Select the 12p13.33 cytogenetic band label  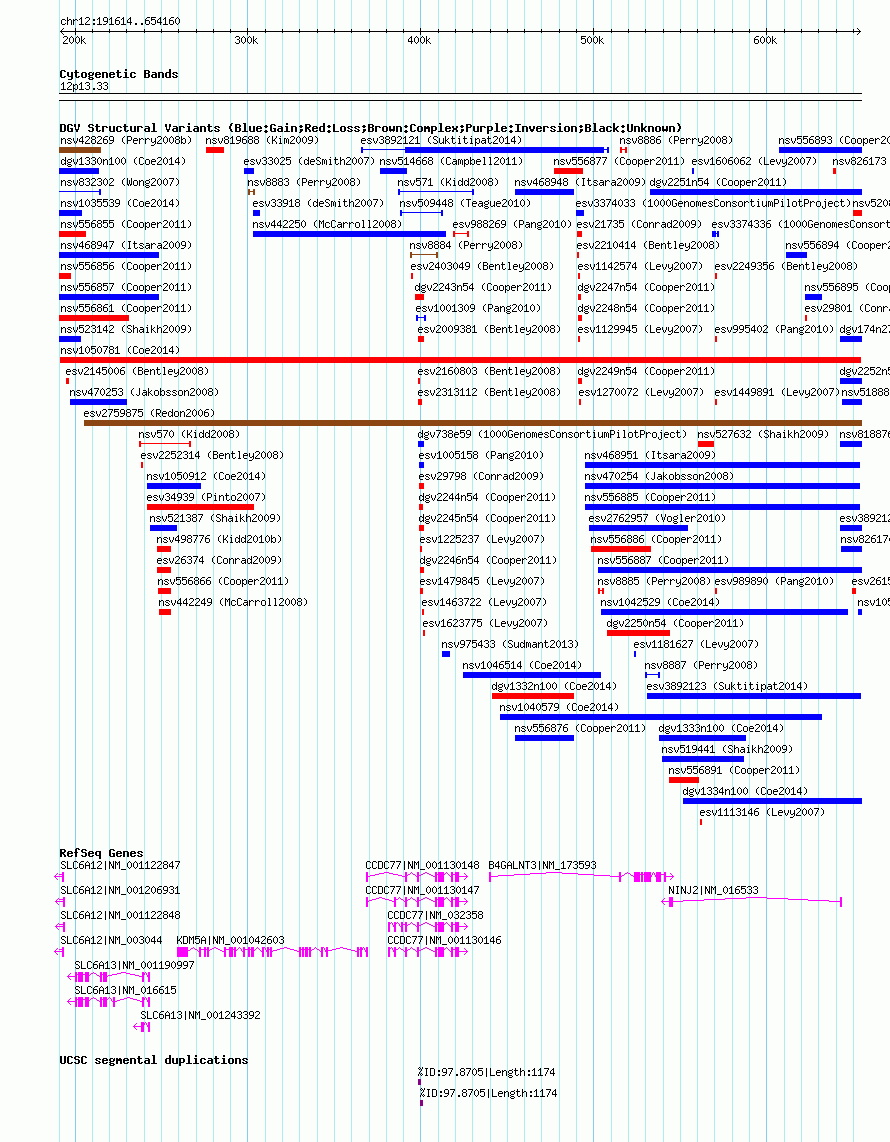coord(84,86)
